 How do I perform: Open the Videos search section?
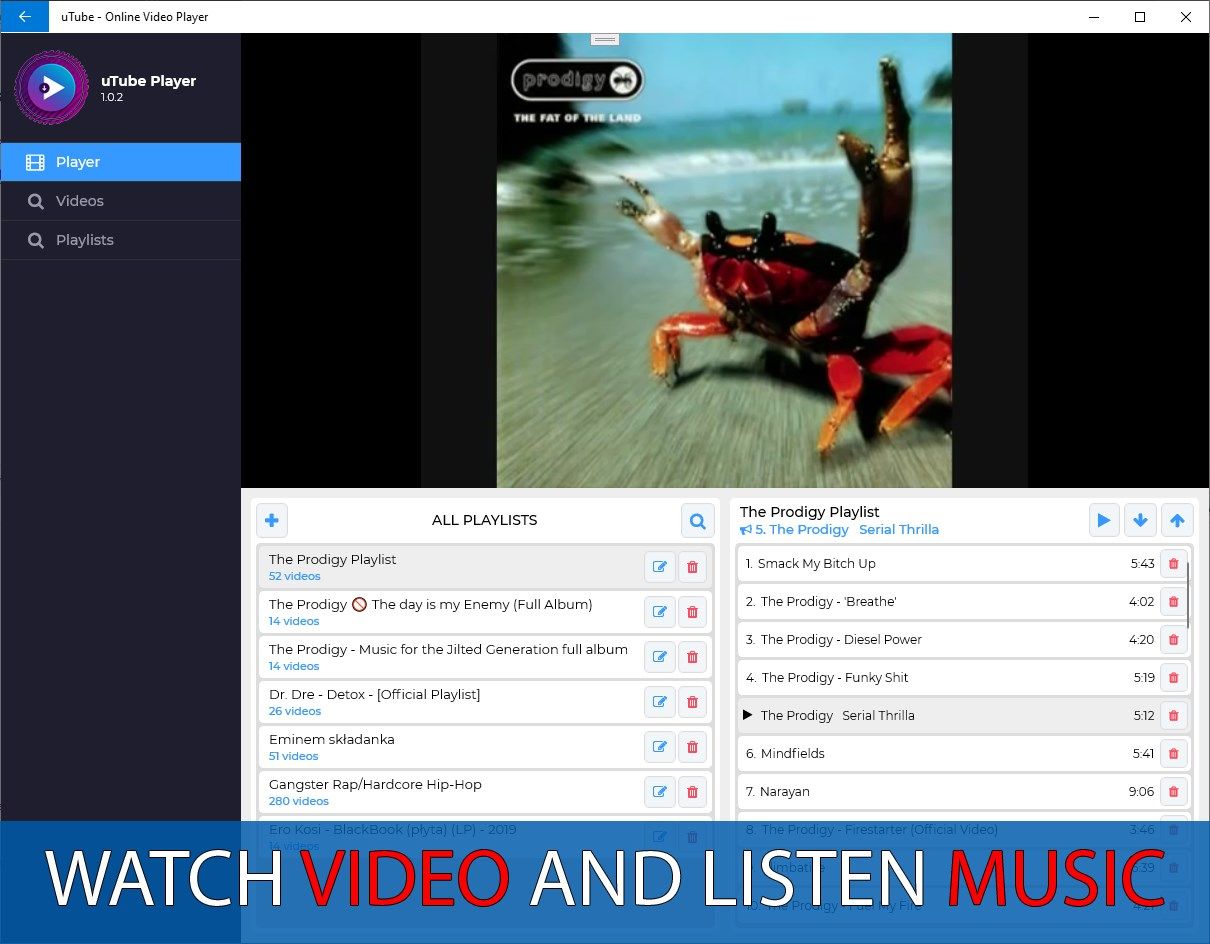tap(120, 201)
